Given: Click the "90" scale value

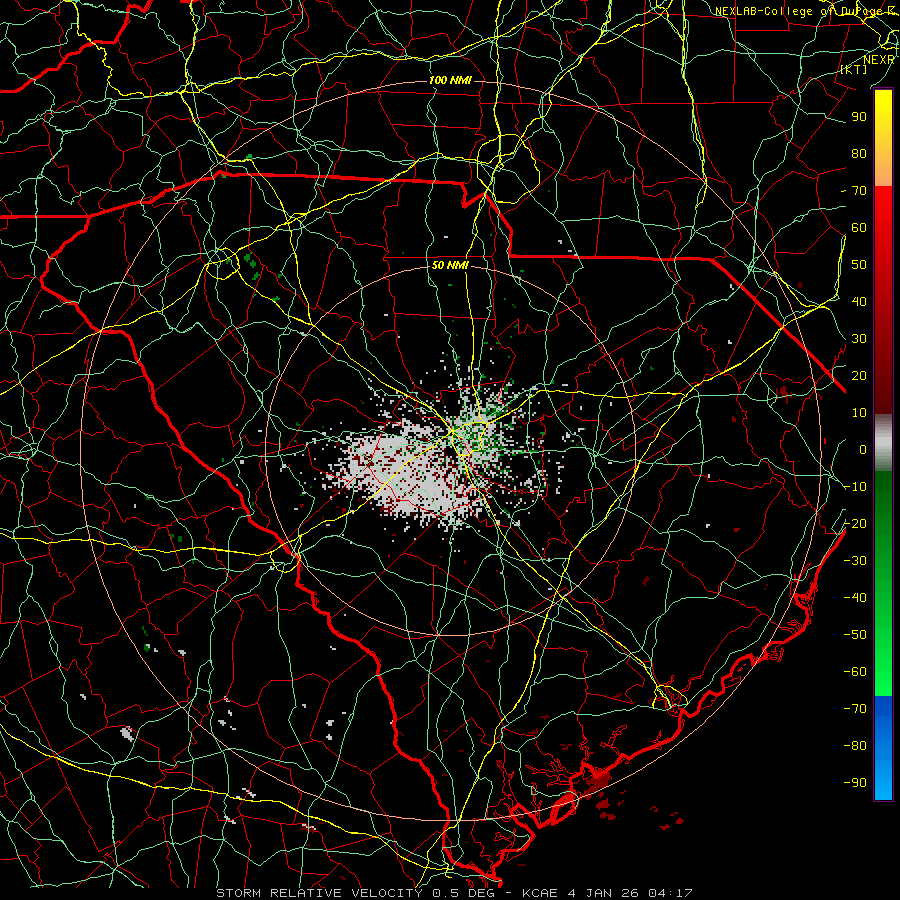Looking at the screenshot, I should [859, 117].
